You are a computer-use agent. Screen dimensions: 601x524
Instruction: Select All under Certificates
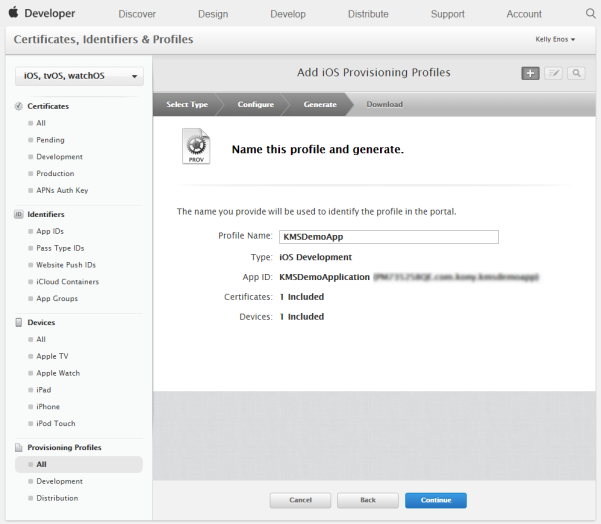pos(41,123)
